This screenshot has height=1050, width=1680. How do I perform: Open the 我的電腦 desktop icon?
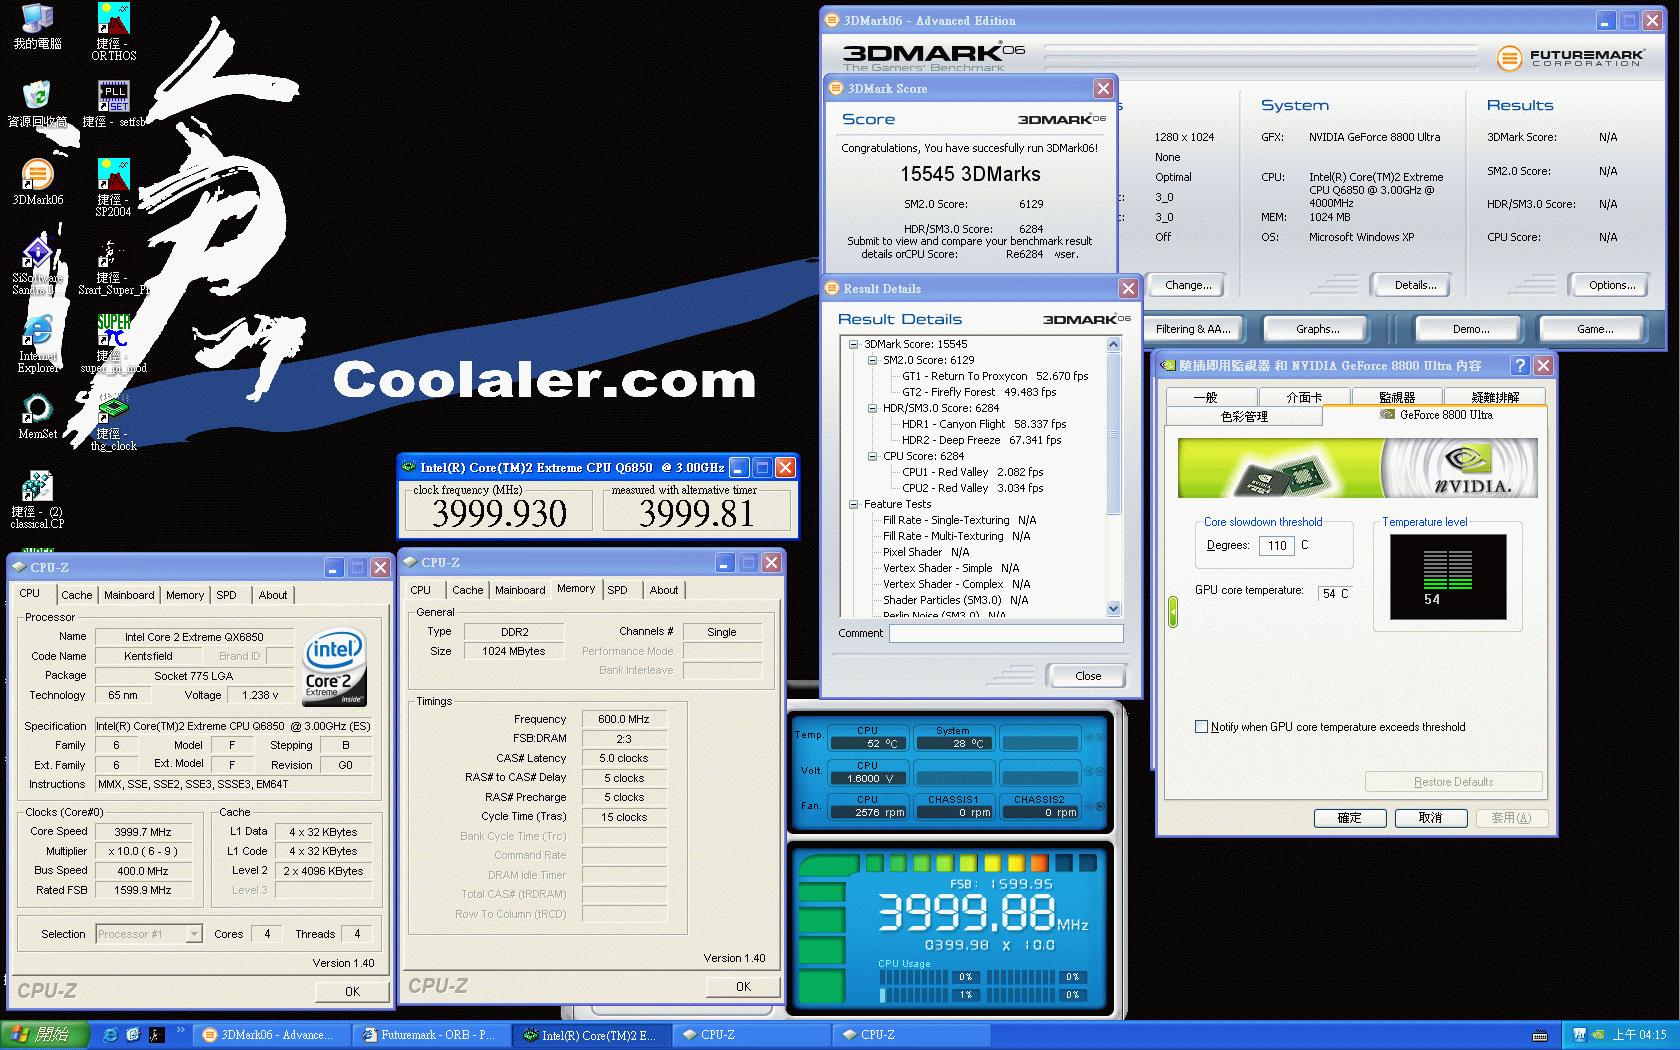[37, 26]
